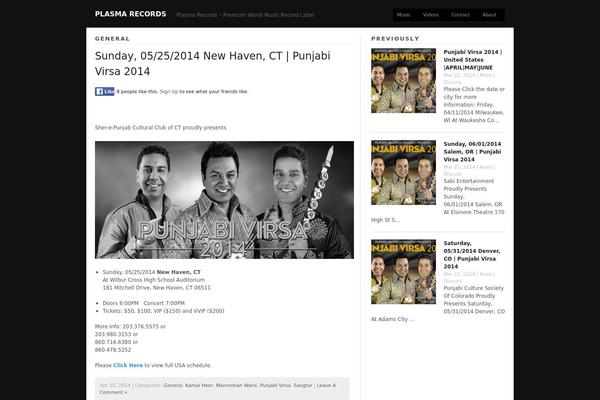Click the Facebook Sign Up link
Screen dimensions: 600x400
click(169, 91)
